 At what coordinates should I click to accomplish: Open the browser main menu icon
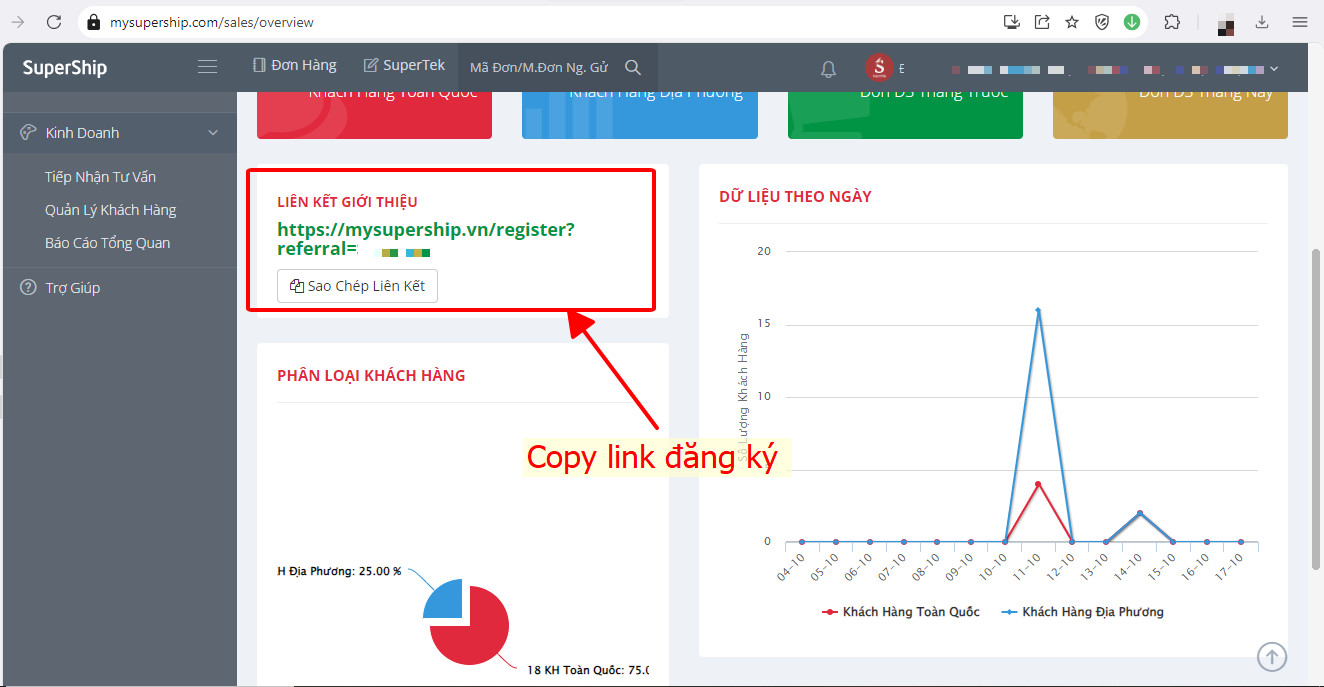pyautogui.click(x=1300, y=21)
